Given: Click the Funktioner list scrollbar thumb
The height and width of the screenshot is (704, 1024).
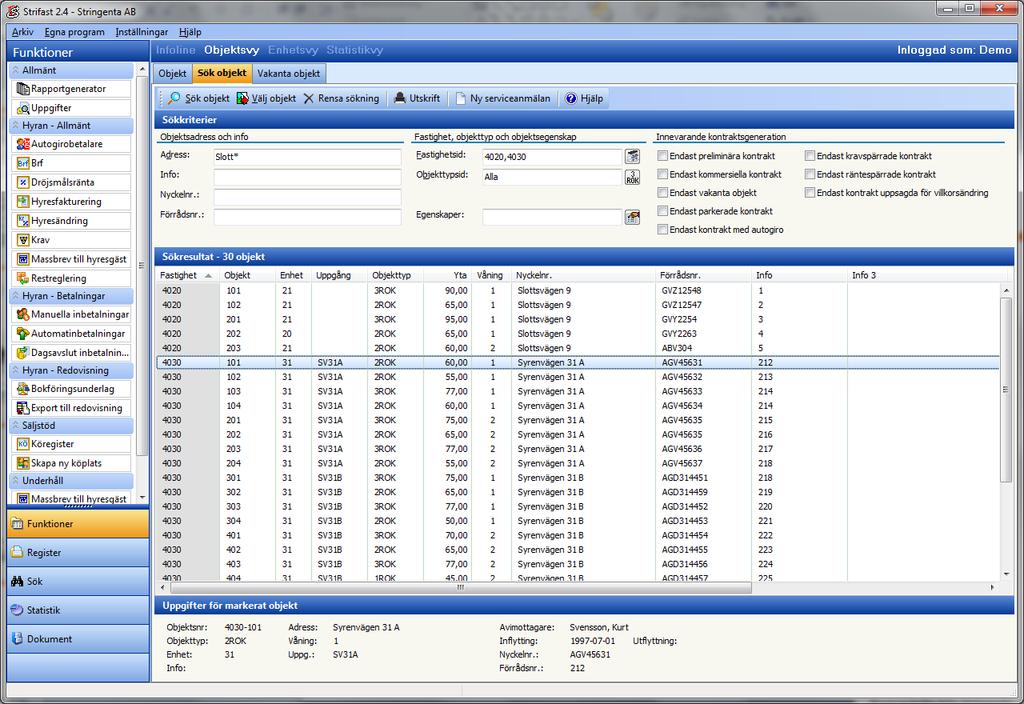Looking at the screenshot, I should pyautogui.click(x=142, y=266).
